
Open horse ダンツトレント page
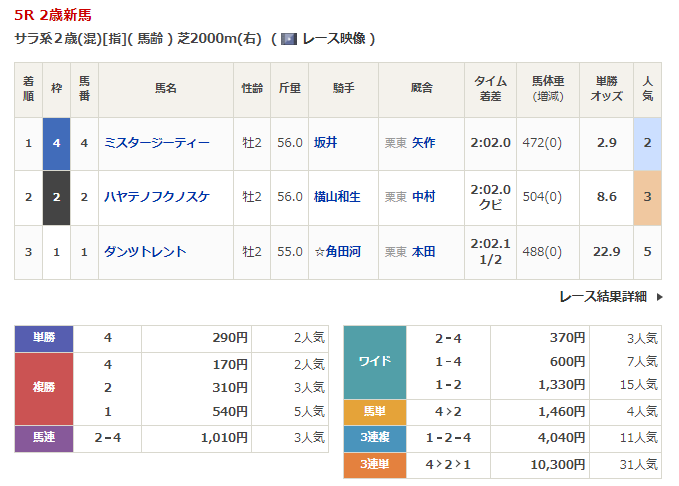click(145, 251)
